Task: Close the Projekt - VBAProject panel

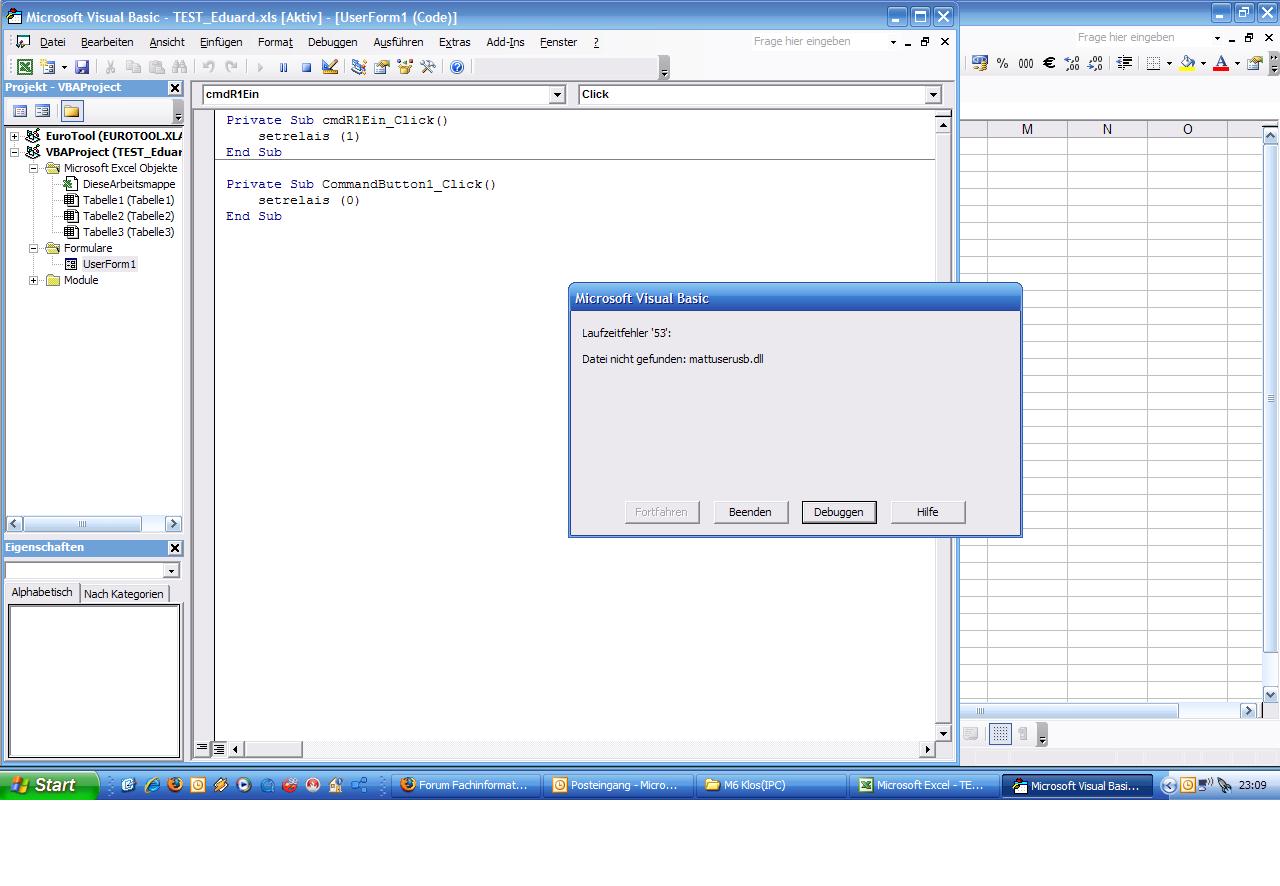Action: 175,88
